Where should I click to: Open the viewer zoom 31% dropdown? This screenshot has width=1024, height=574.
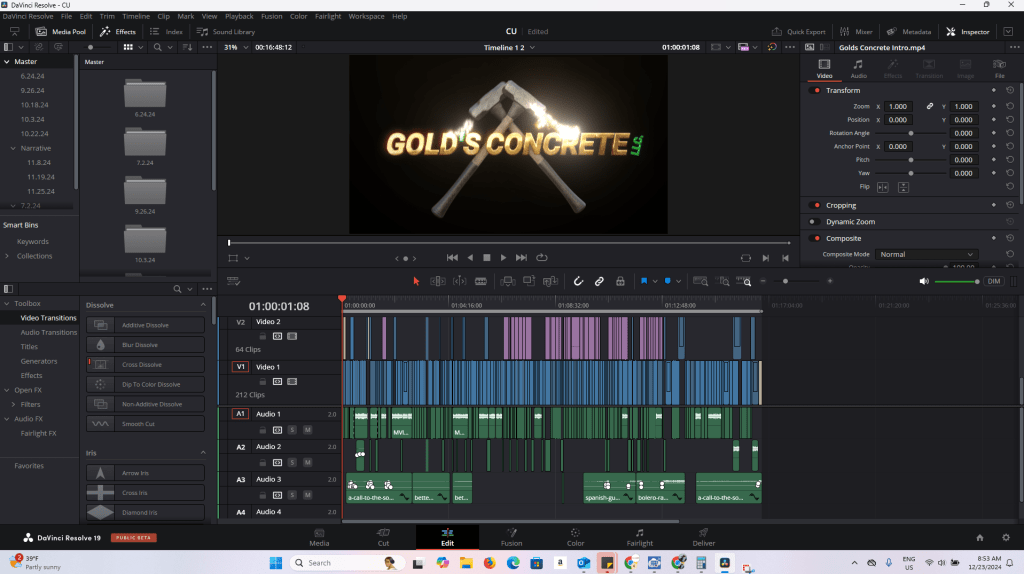[236, 47]
